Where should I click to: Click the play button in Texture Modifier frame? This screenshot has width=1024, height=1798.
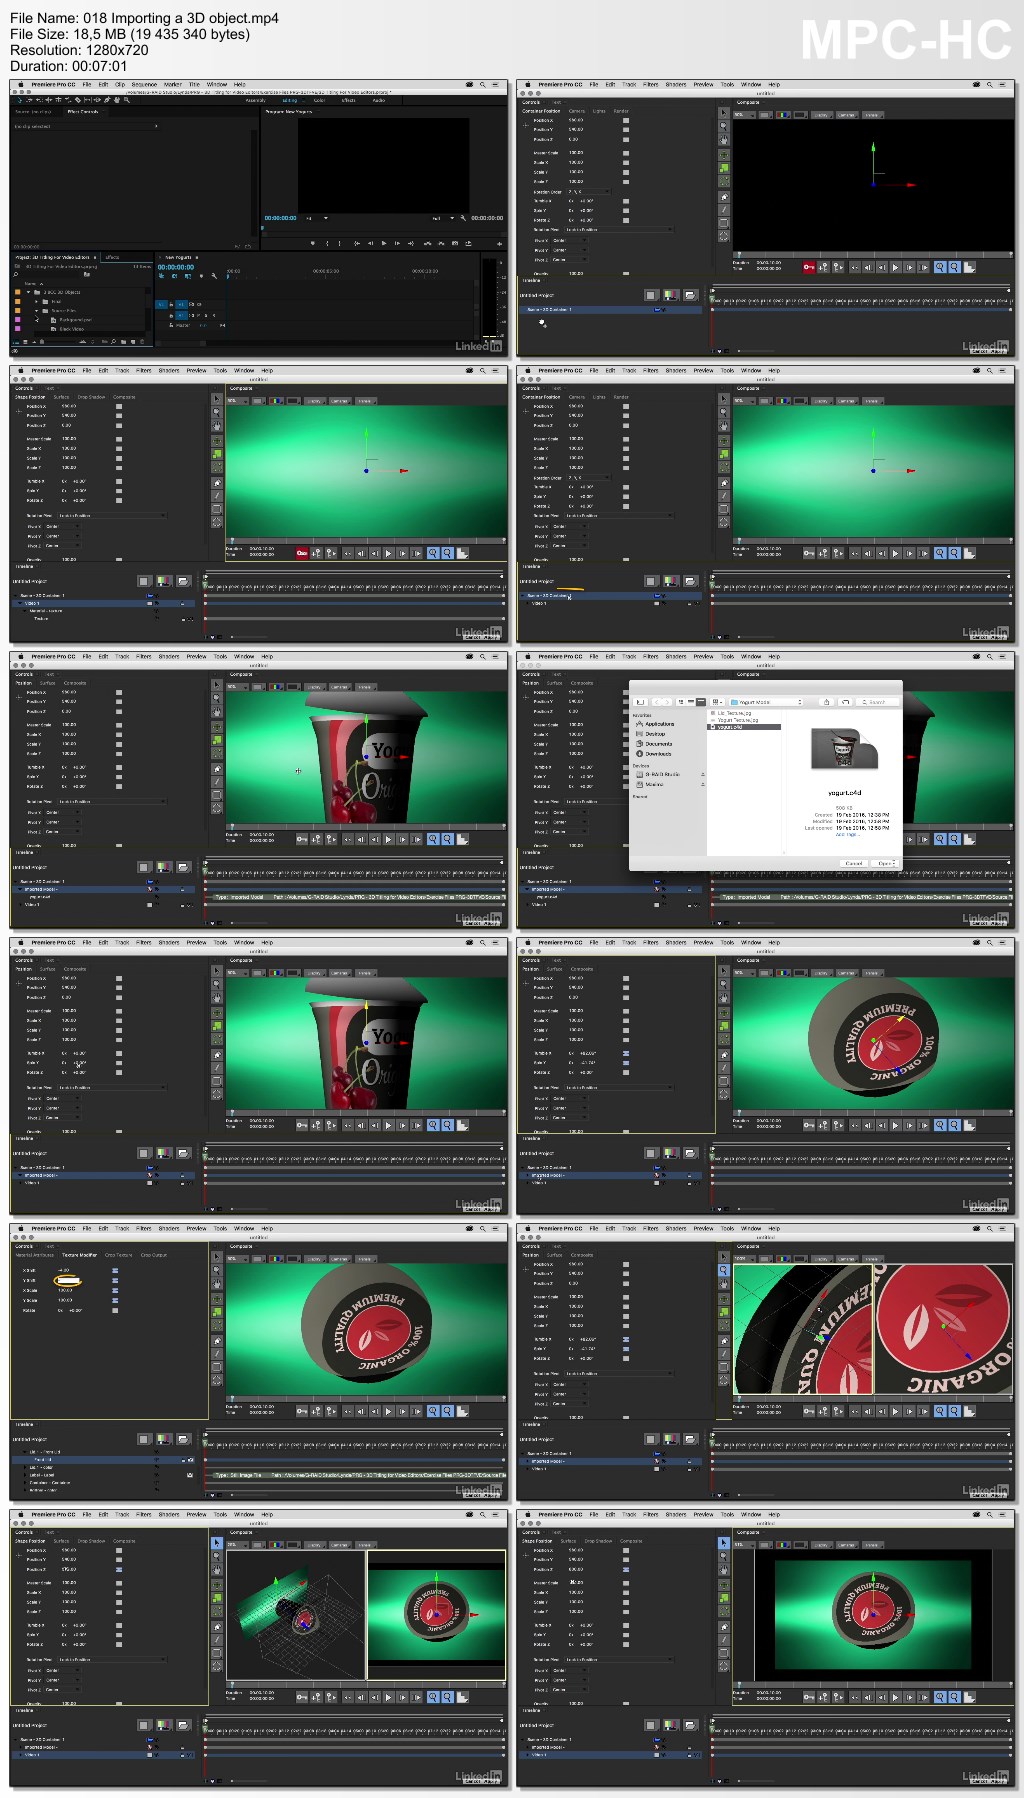(x=388, y=1411)
